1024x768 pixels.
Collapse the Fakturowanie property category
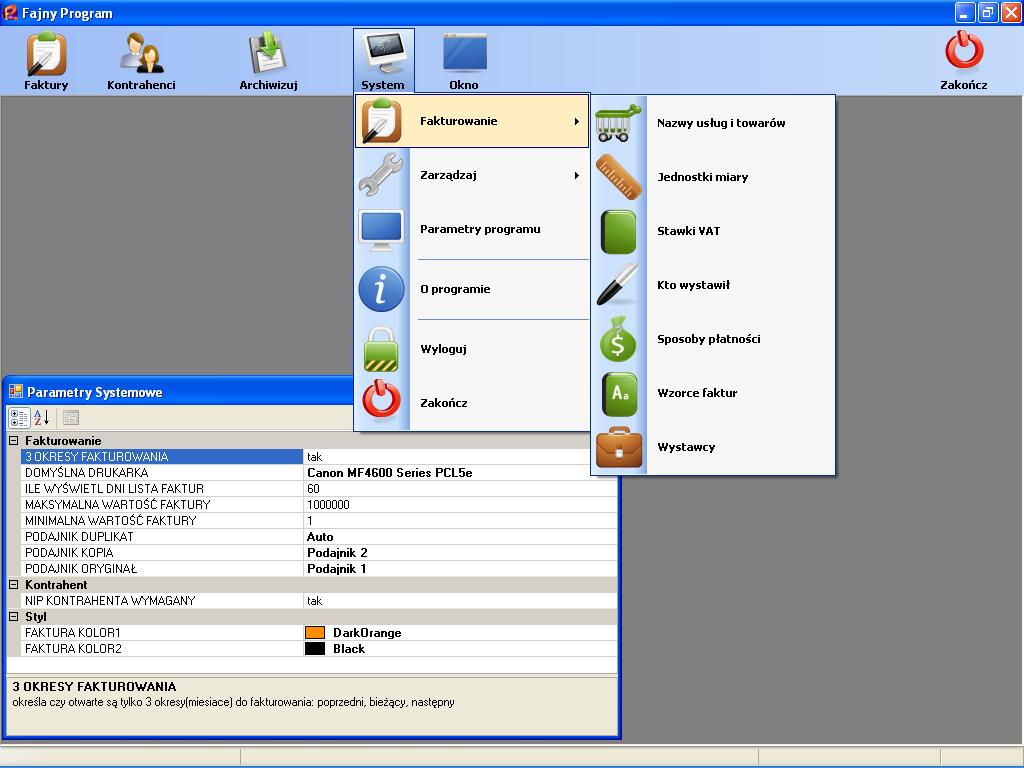(14, 441)
